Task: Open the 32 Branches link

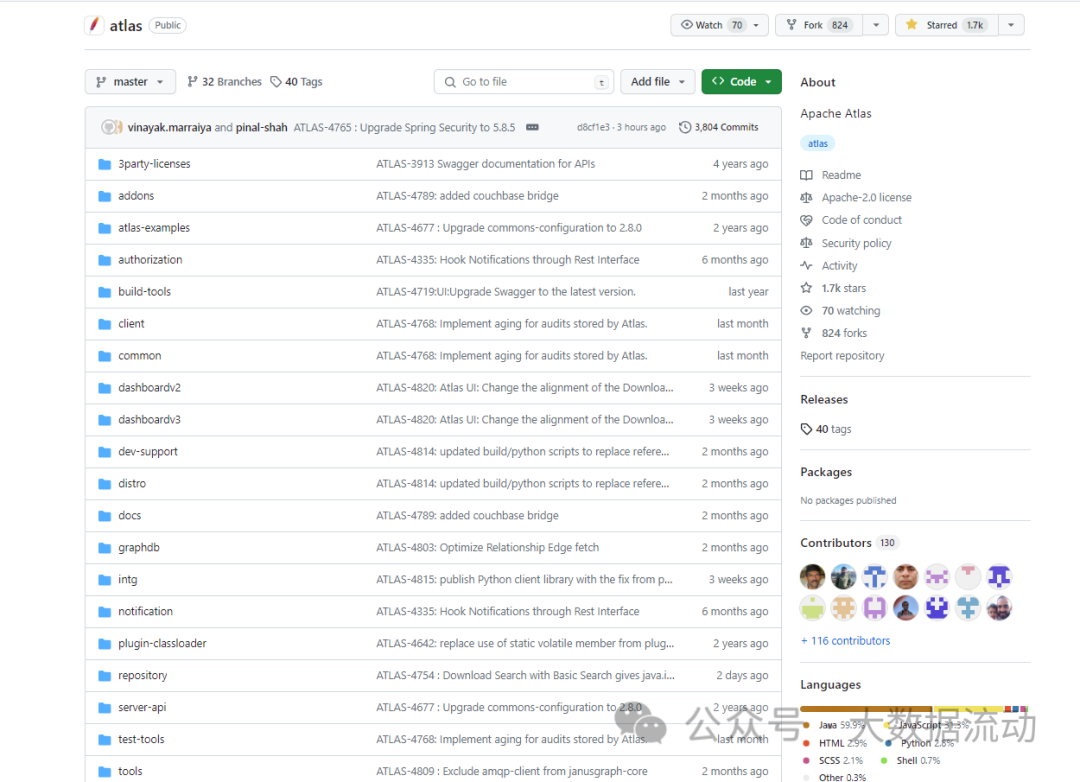Action: coord(225,81)
